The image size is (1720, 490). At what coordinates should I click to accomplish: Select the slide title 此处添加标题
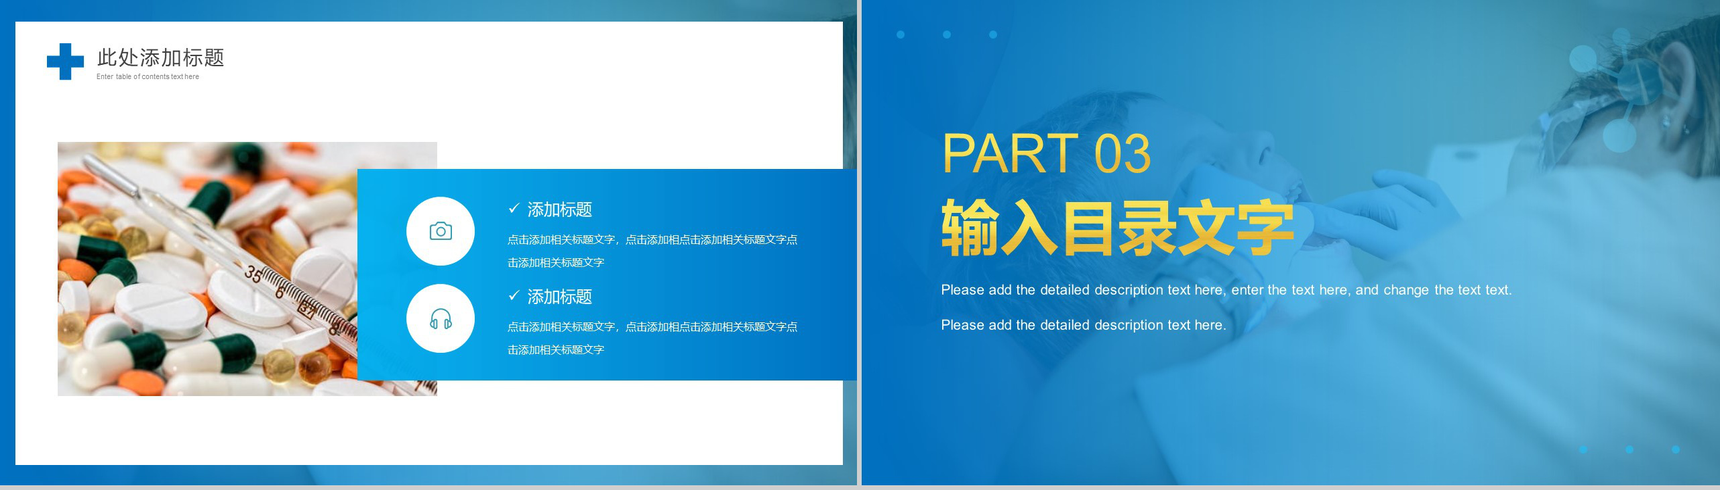tap(160, 58)
